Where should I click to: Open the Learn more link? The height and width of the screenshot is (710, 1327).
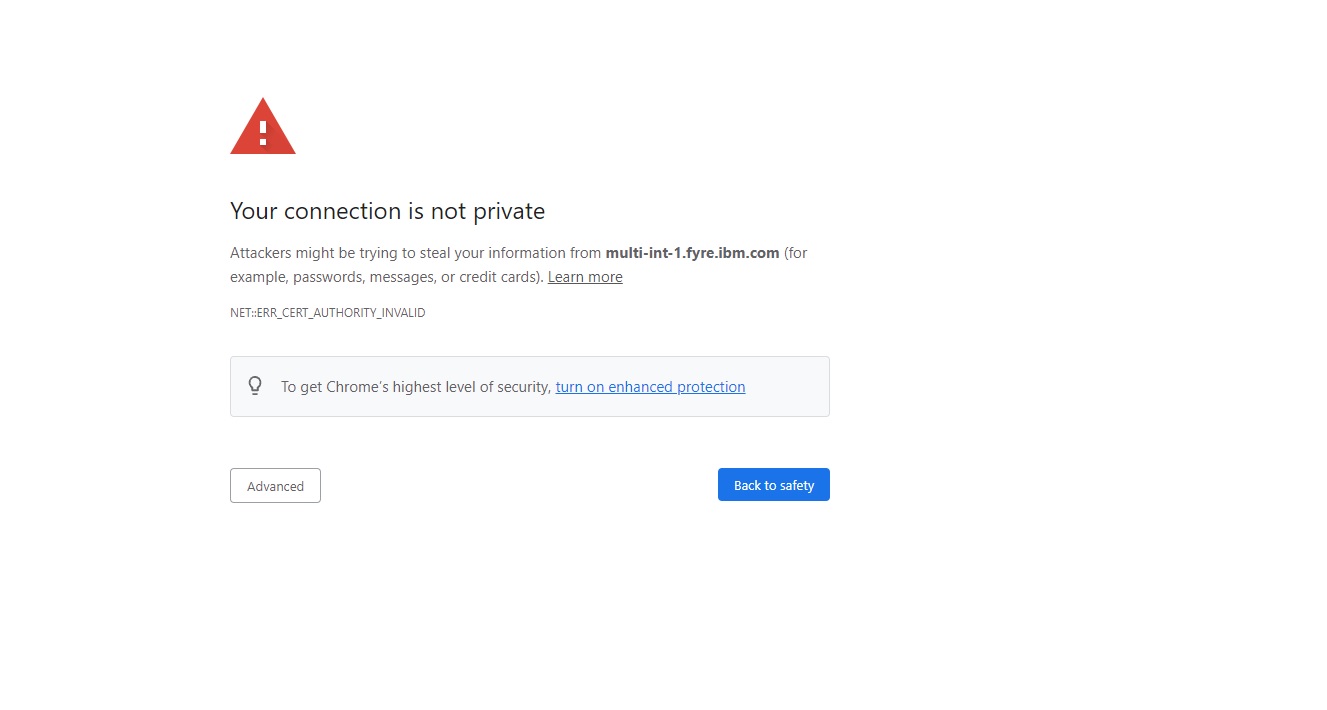coord(585,277)
